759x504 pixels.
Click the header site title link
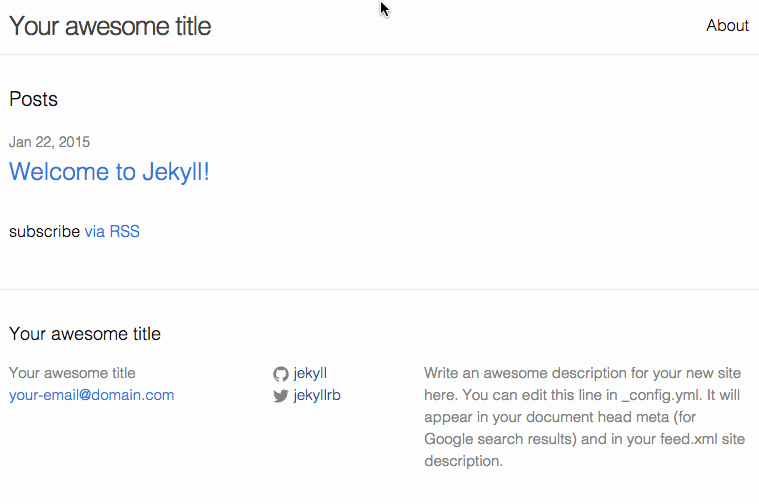110,26
